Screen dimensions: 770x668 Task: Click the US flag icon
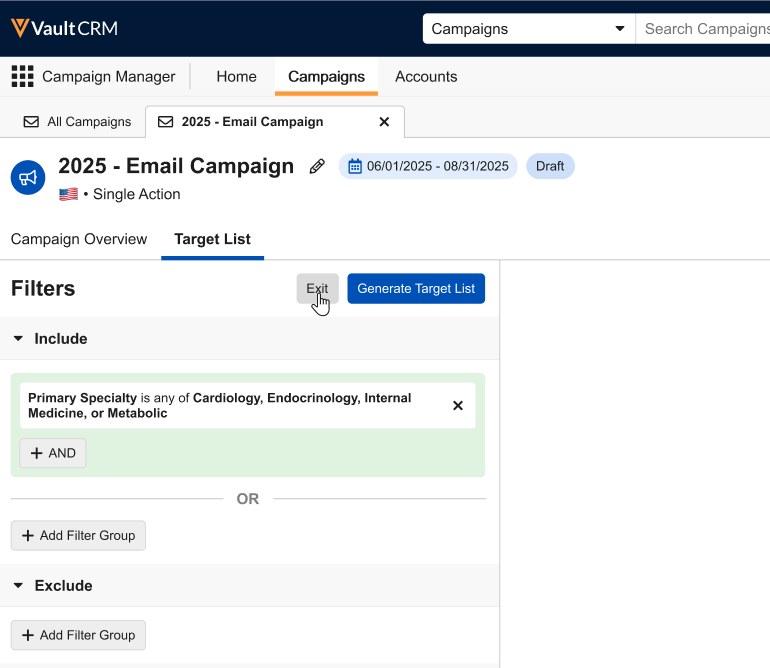(x=68, y=195)
